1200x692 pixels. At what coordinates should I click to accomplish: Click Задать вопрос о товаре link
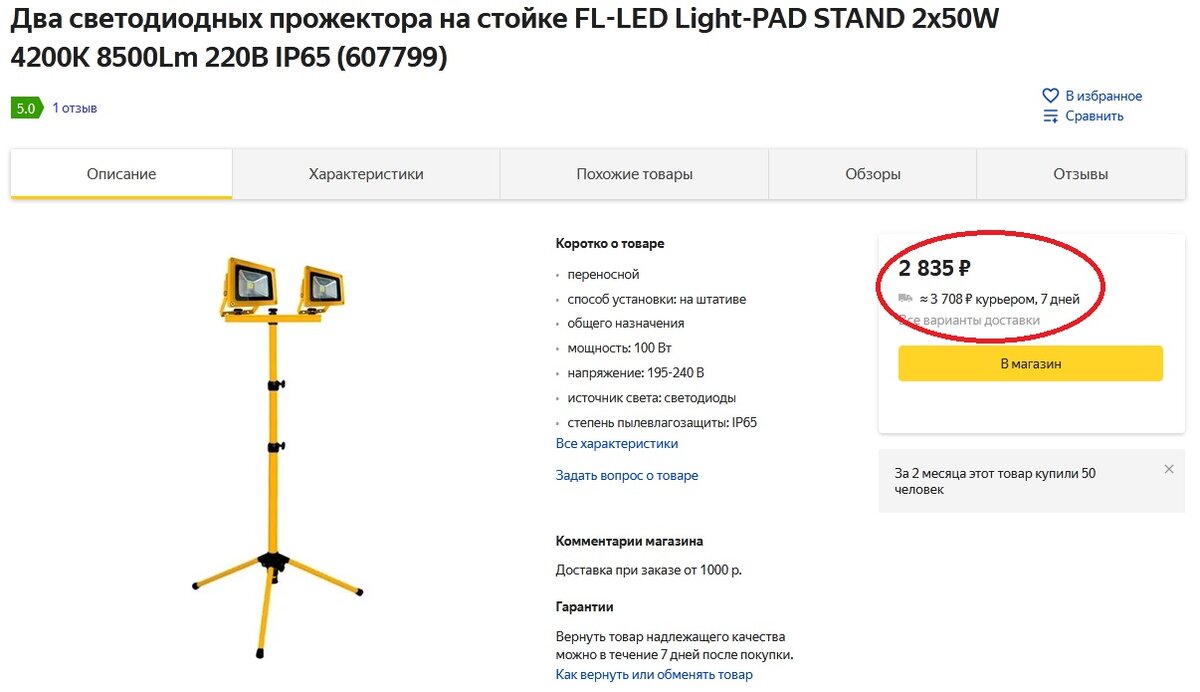click(627, 475)
